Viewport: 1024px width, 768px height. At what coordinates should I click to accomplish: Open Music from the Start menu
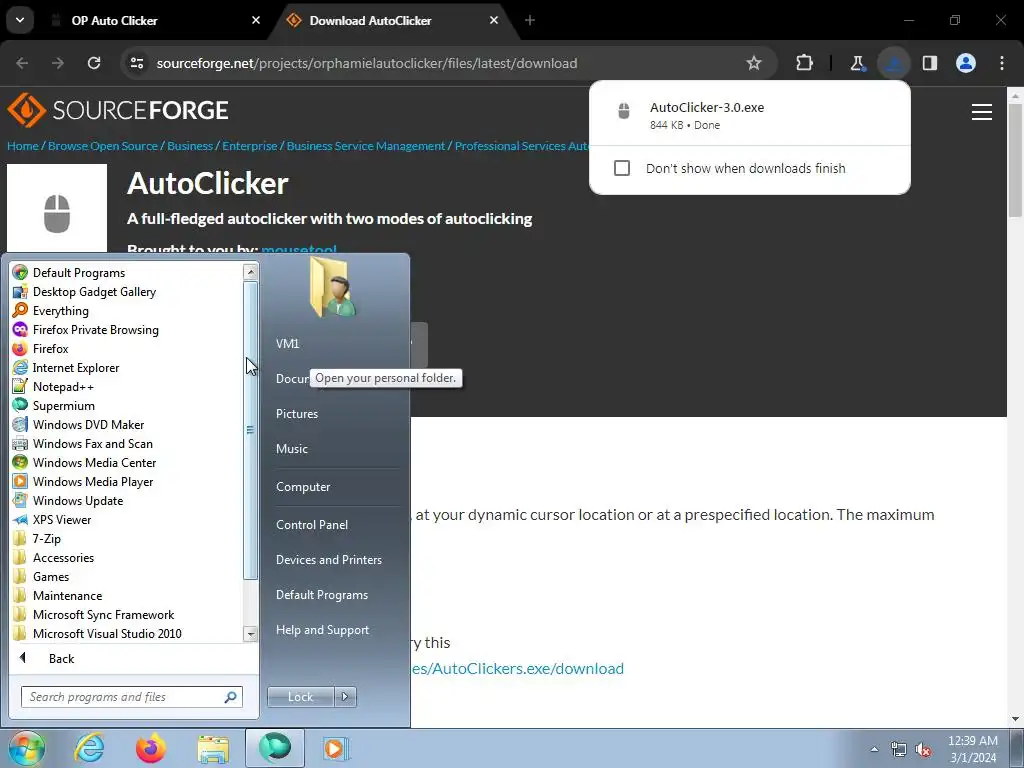[x=291, y=449]
